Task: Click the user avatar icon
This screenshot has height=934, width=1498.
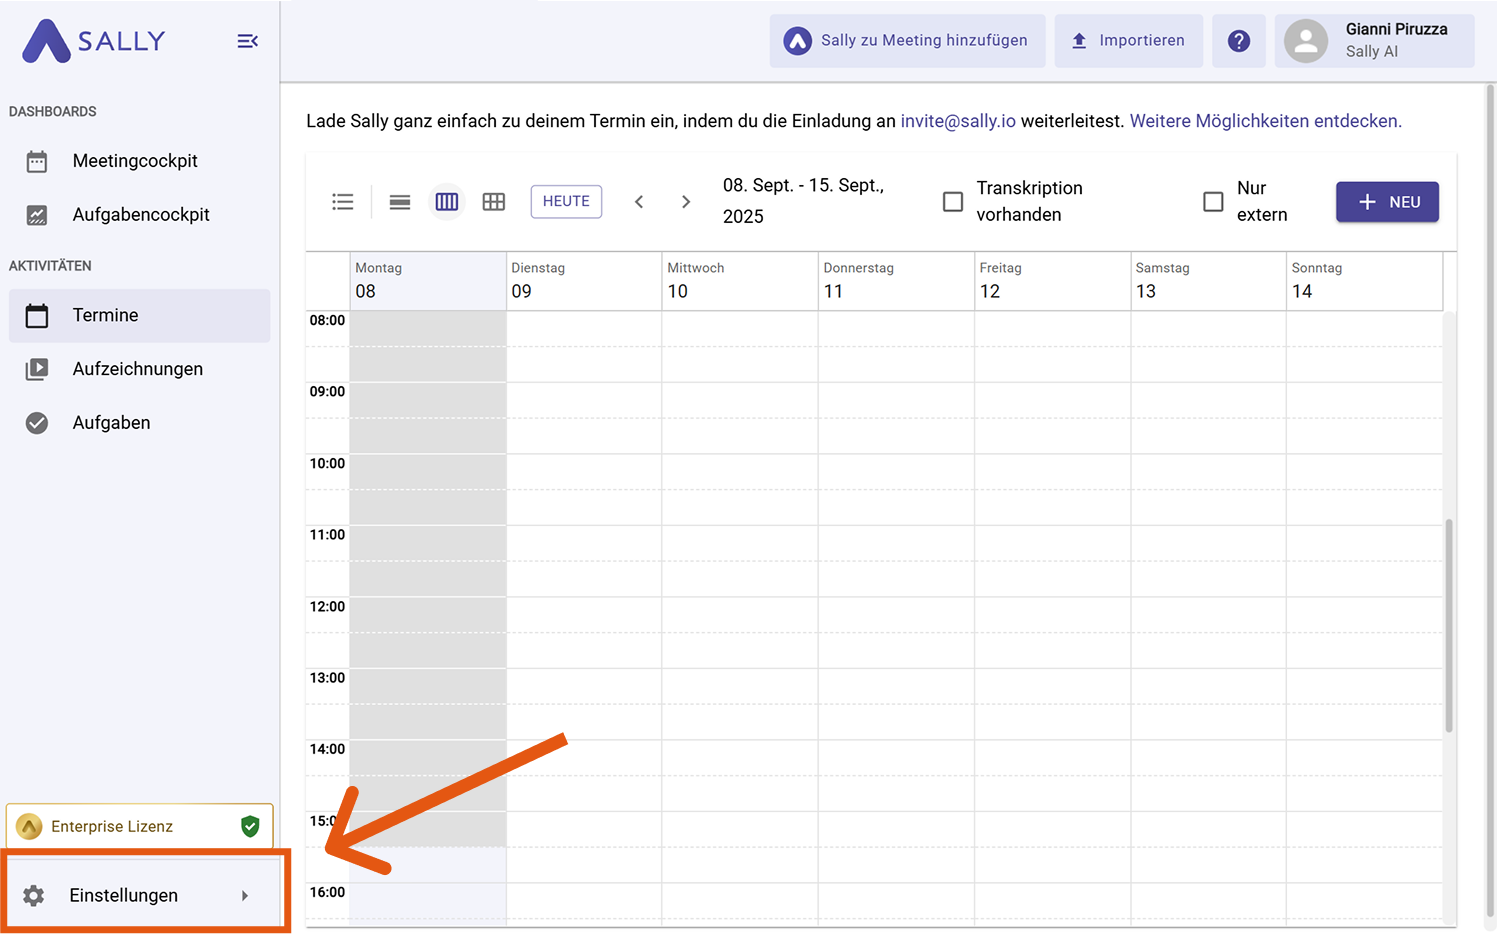Action: (1305, 41)
